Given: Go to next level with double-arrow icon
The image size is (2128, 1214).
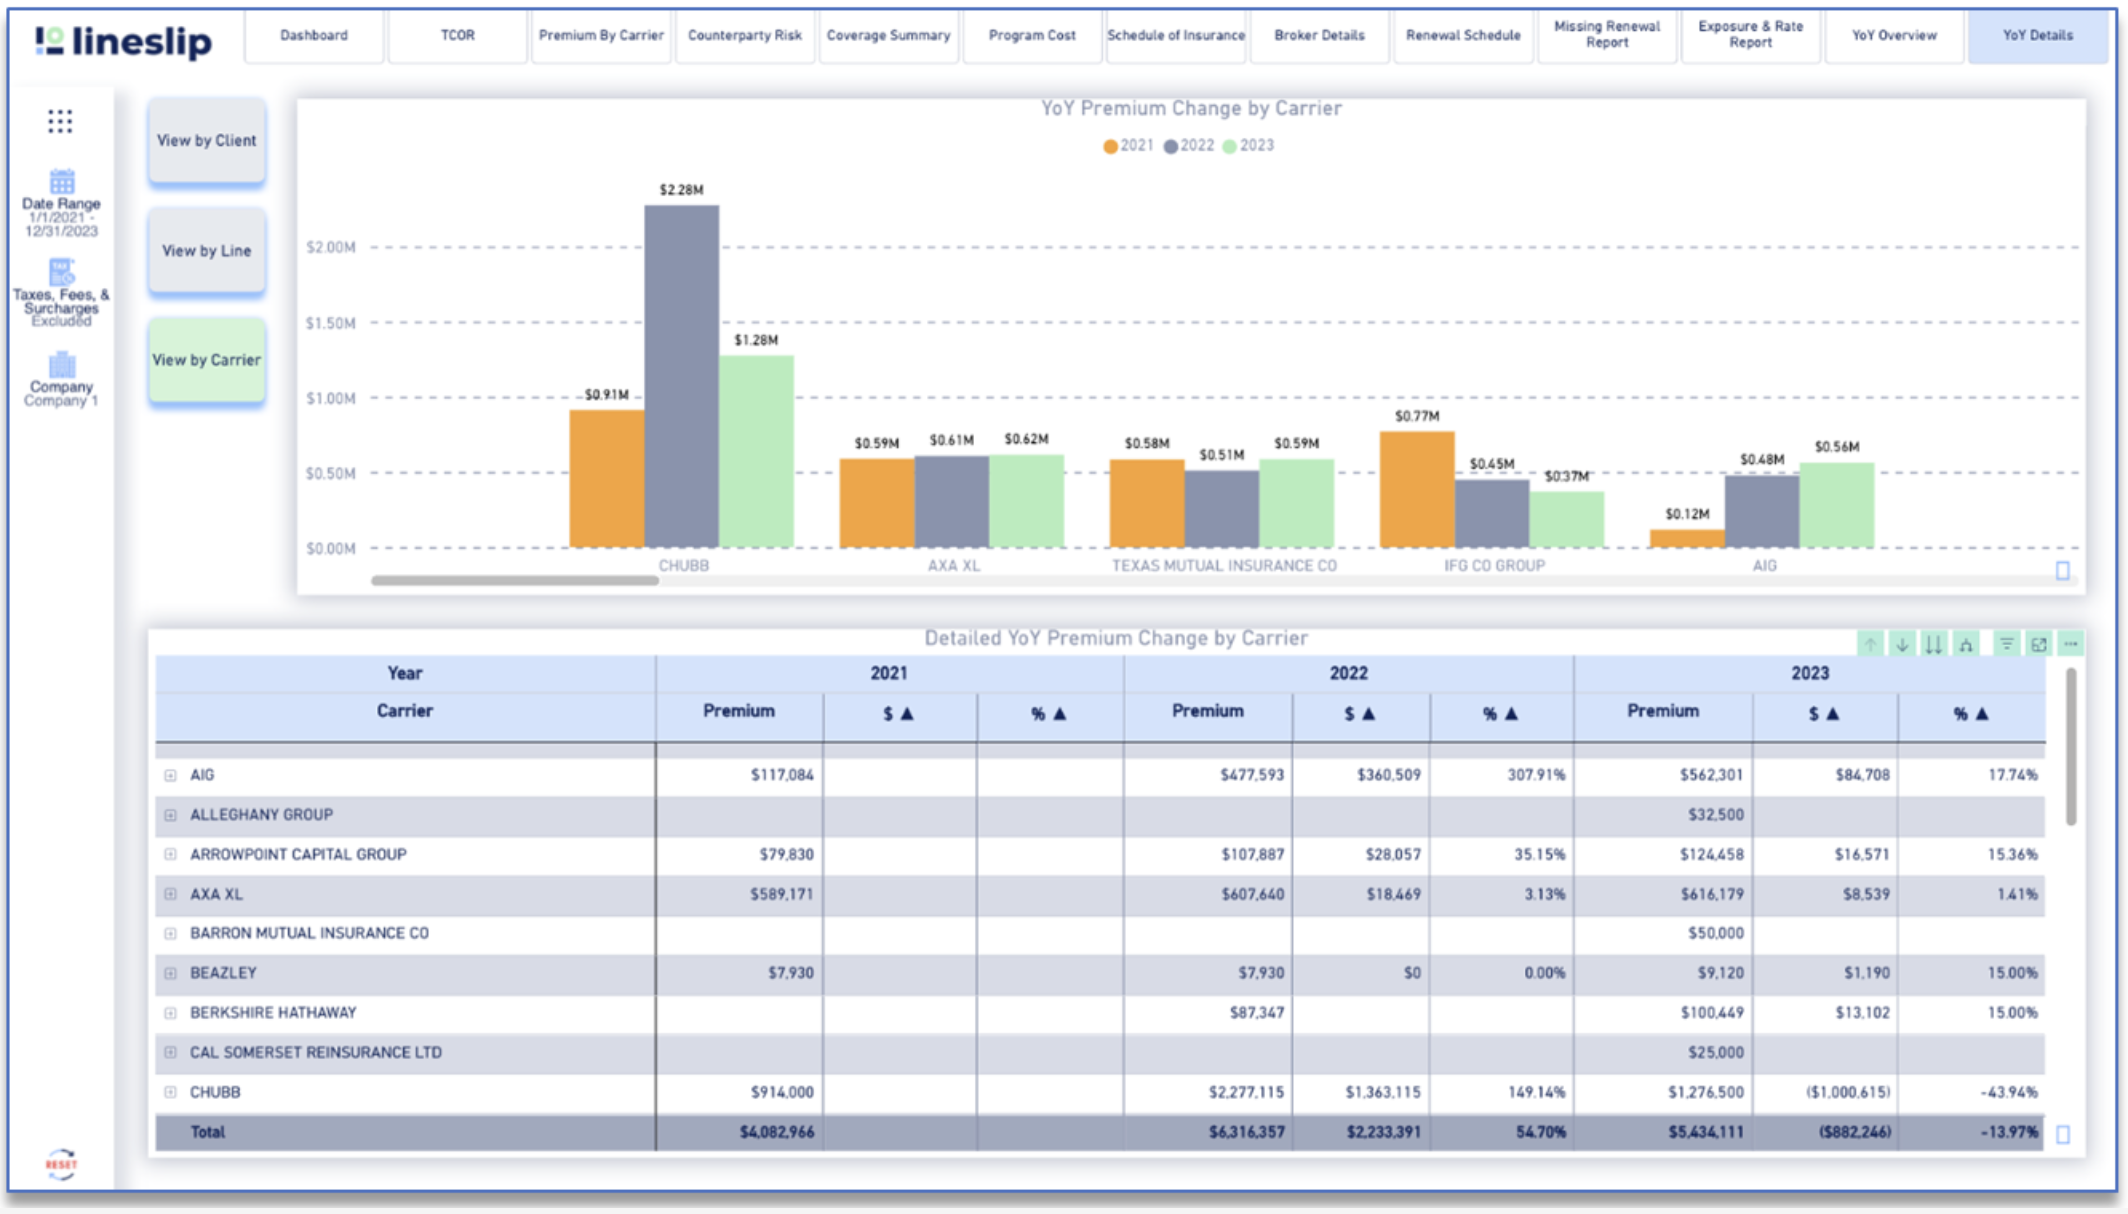Looking at the screenshot, I should [1934, 644].
